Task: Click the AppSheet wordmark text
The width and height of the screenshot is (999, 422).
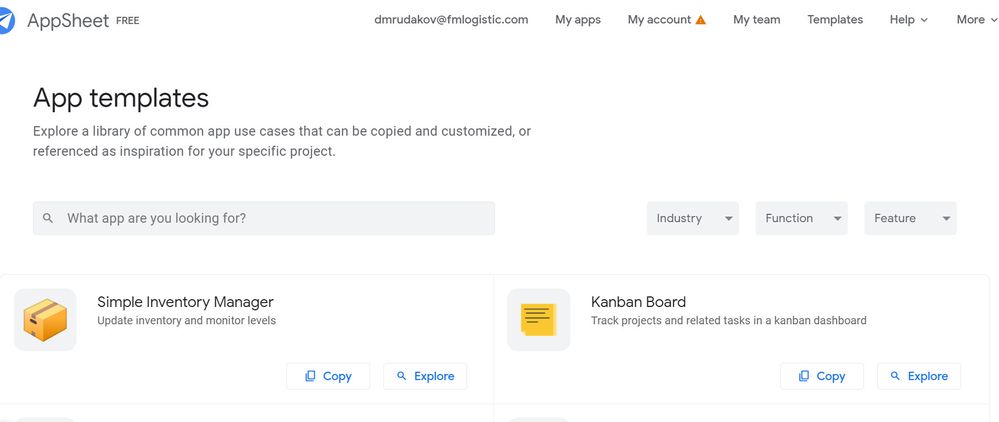Action: (x=68, y=20)
